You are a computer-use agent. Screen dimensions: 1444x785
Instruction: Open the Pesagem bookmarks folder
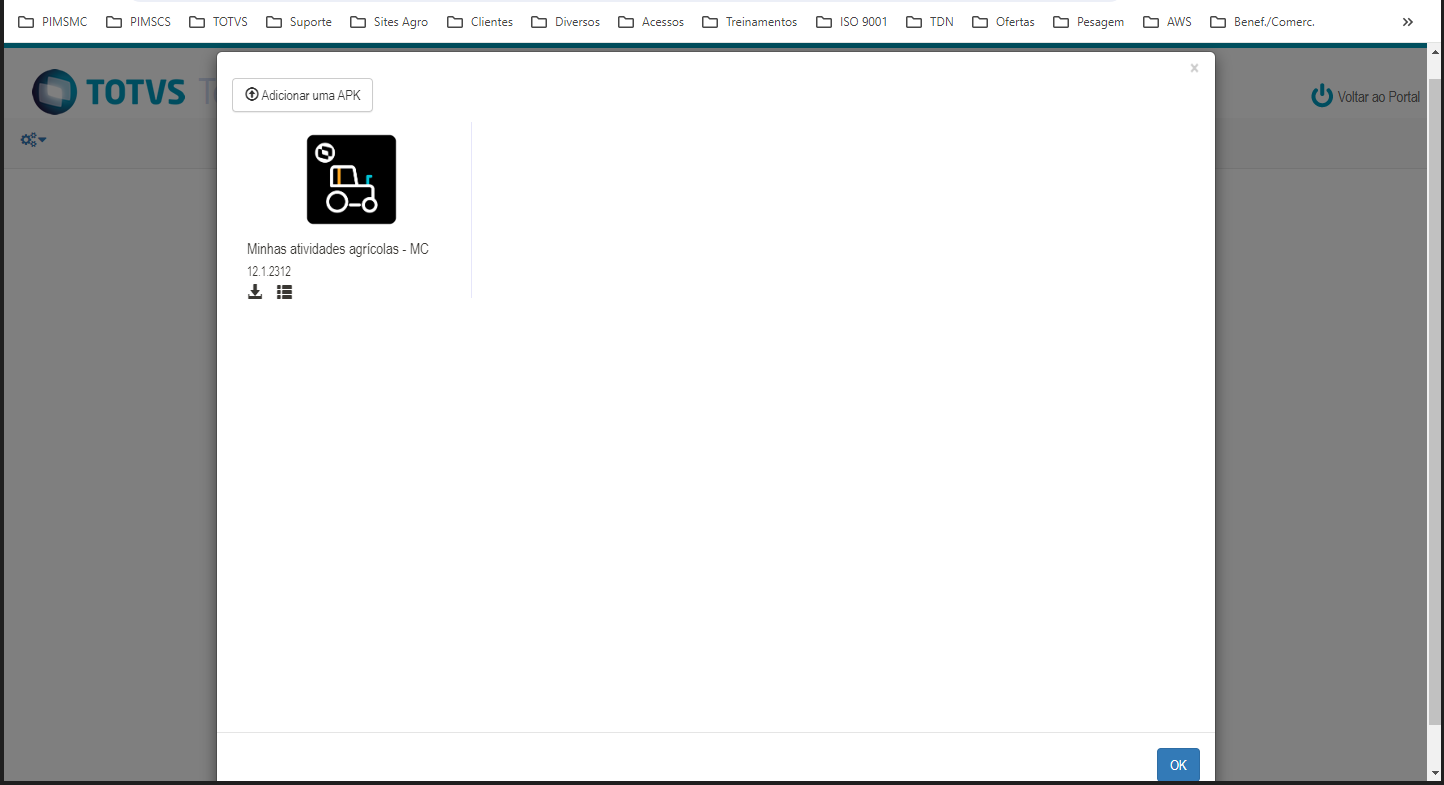tap(1089, 22)
